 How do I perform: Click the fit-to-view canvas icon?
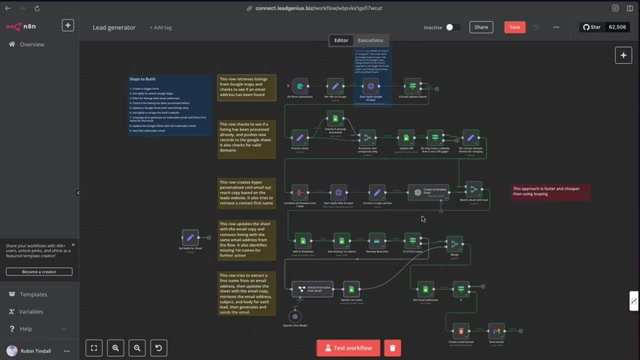point(94,348)
